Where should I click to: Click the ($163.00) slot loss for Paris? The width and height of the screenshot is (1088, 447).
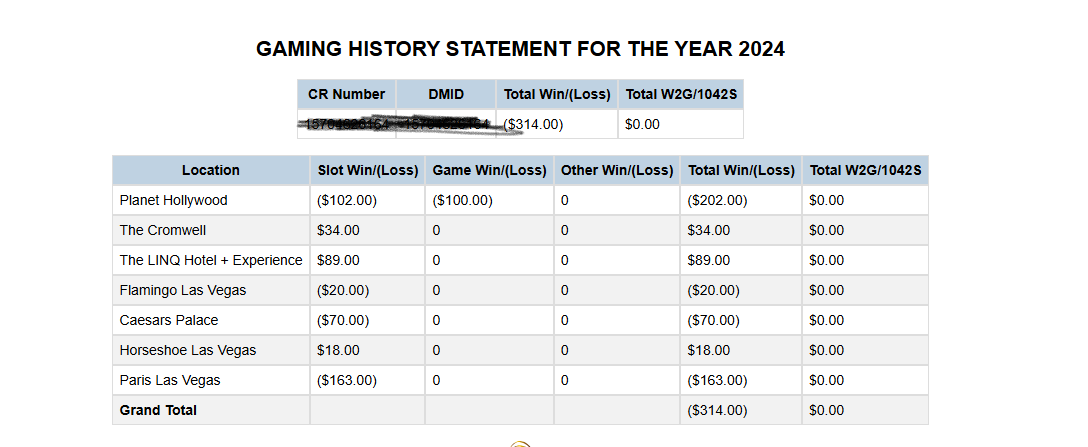(x=347, y=380)
